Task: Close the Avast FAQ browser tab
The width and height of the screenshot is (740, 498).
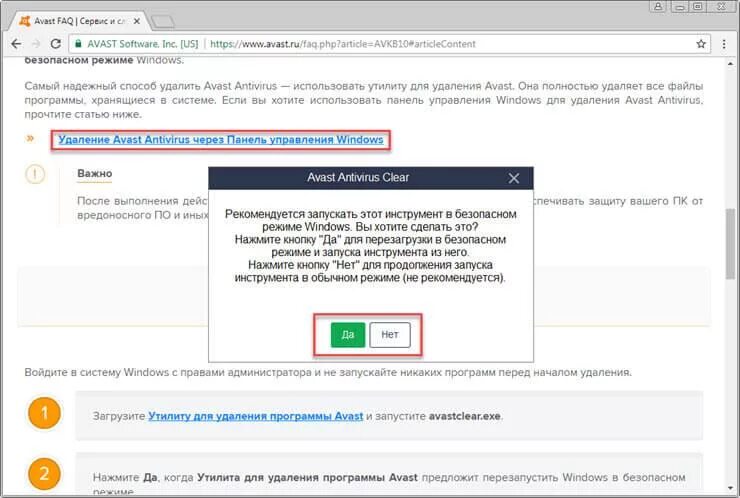Action: tap(136, 21)
